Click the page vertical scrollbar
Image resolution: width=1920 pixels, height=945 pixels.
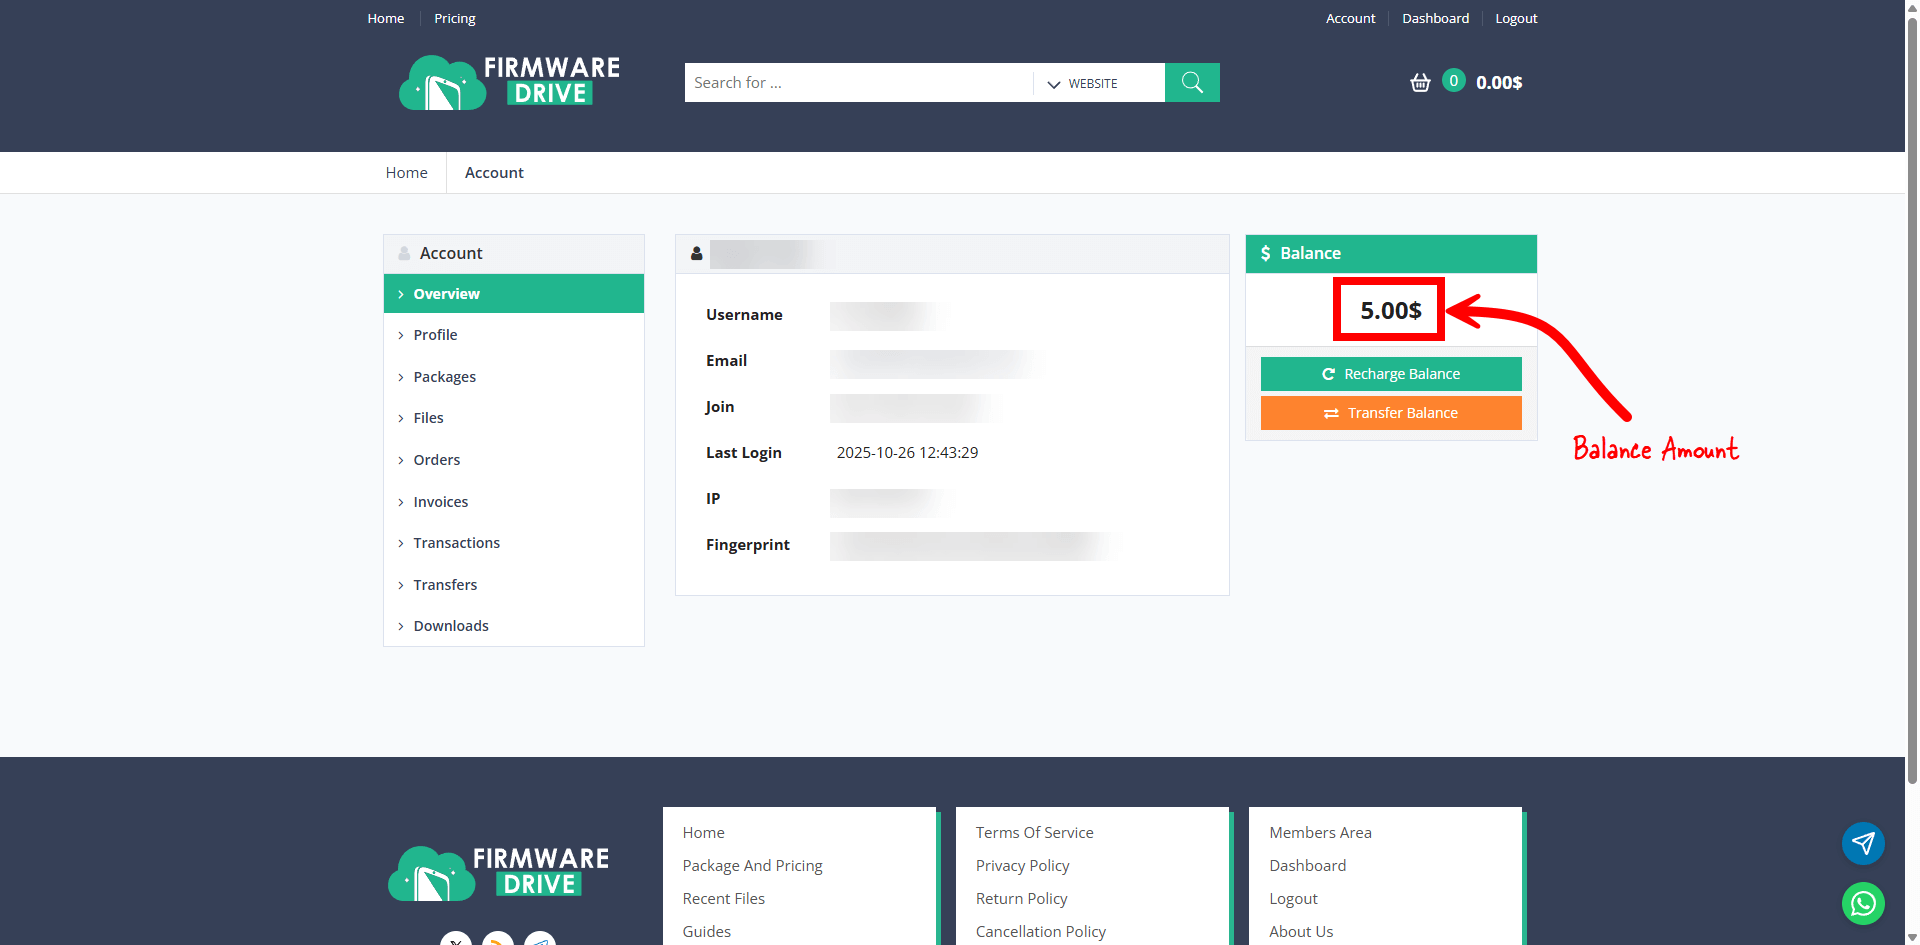click(x=1912, y=400)
